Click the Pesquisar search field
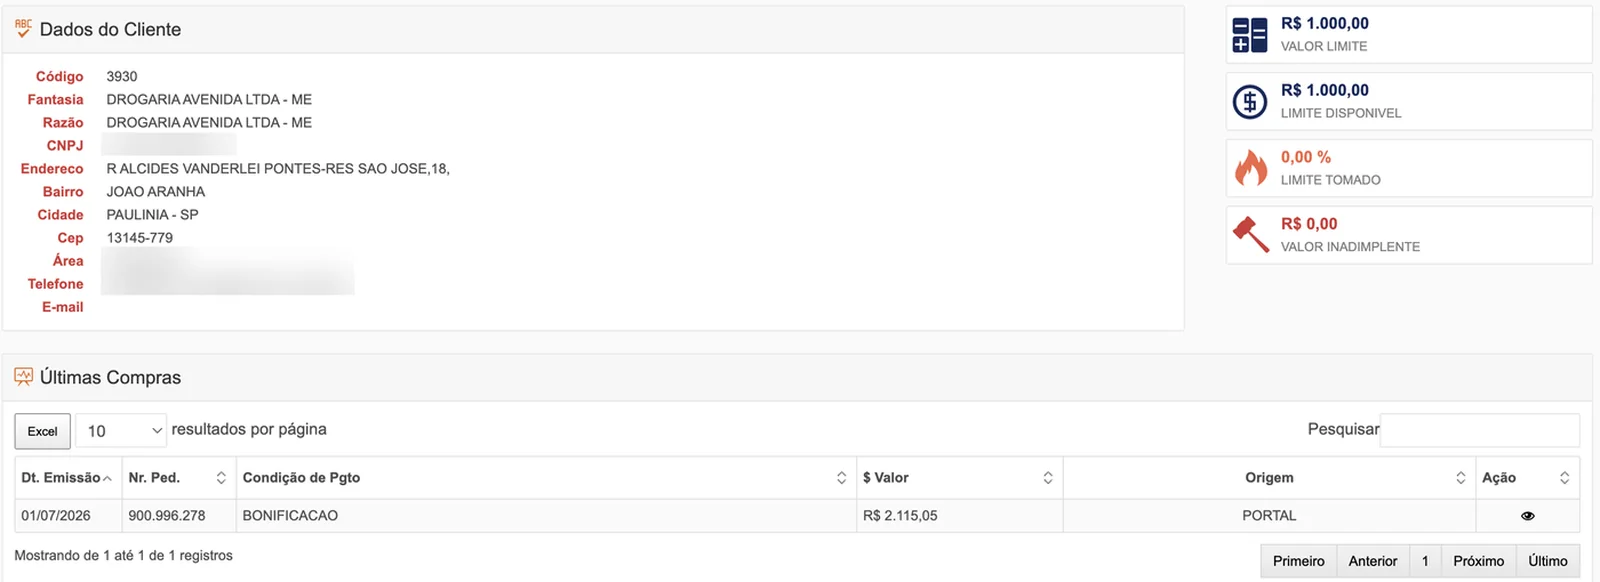1600x582 pixels. point(1480,430)
